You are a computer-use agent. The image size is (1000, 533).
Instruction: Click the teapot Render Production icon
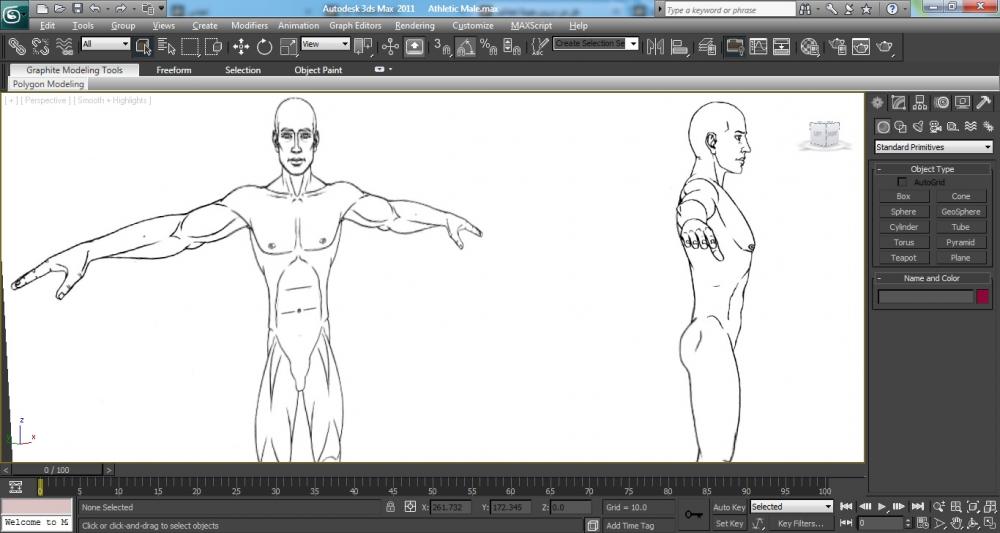point(884,46)
